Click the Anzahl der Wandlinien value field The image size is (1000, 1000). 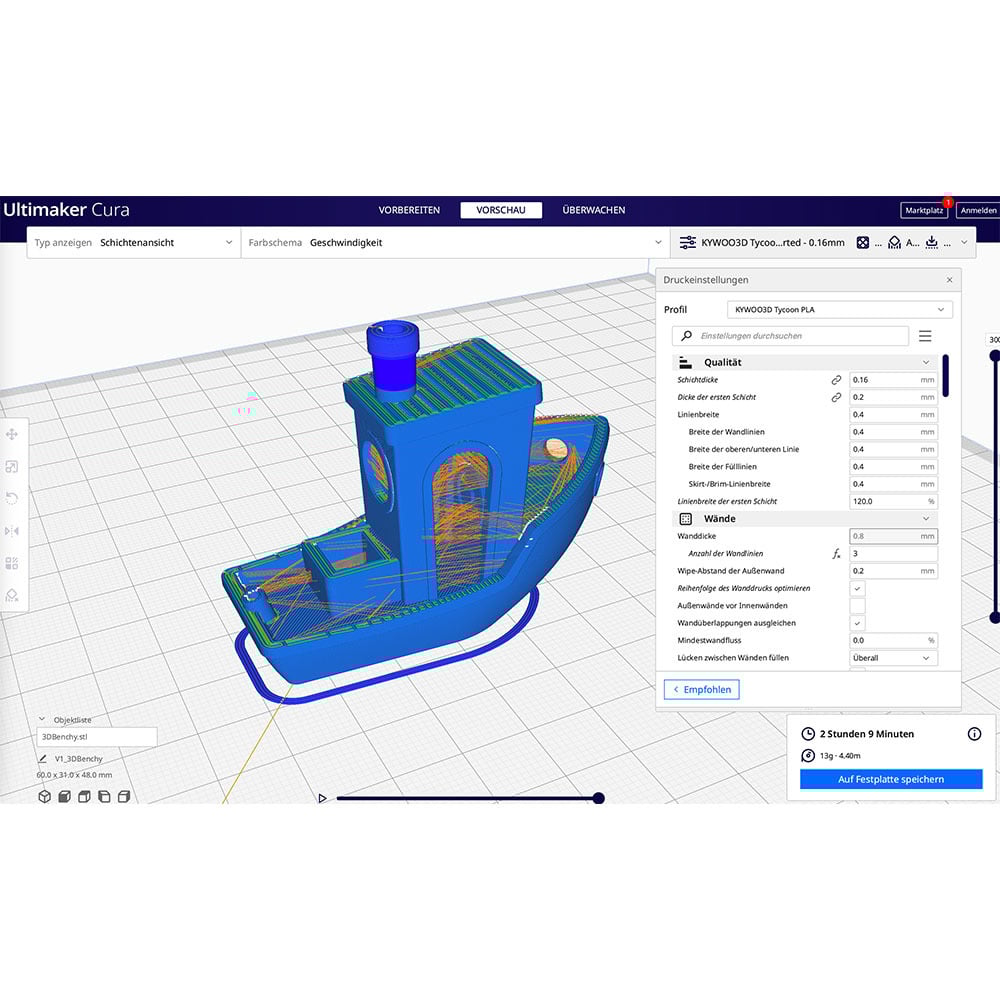(x=893, y=554)
